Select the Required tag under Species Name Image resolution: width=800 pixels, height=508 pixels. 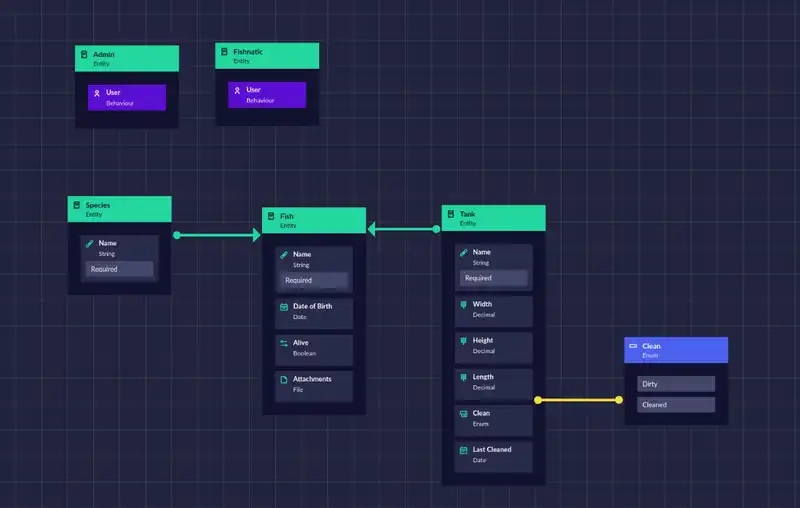pyautogui.click(x=119, y=269)
